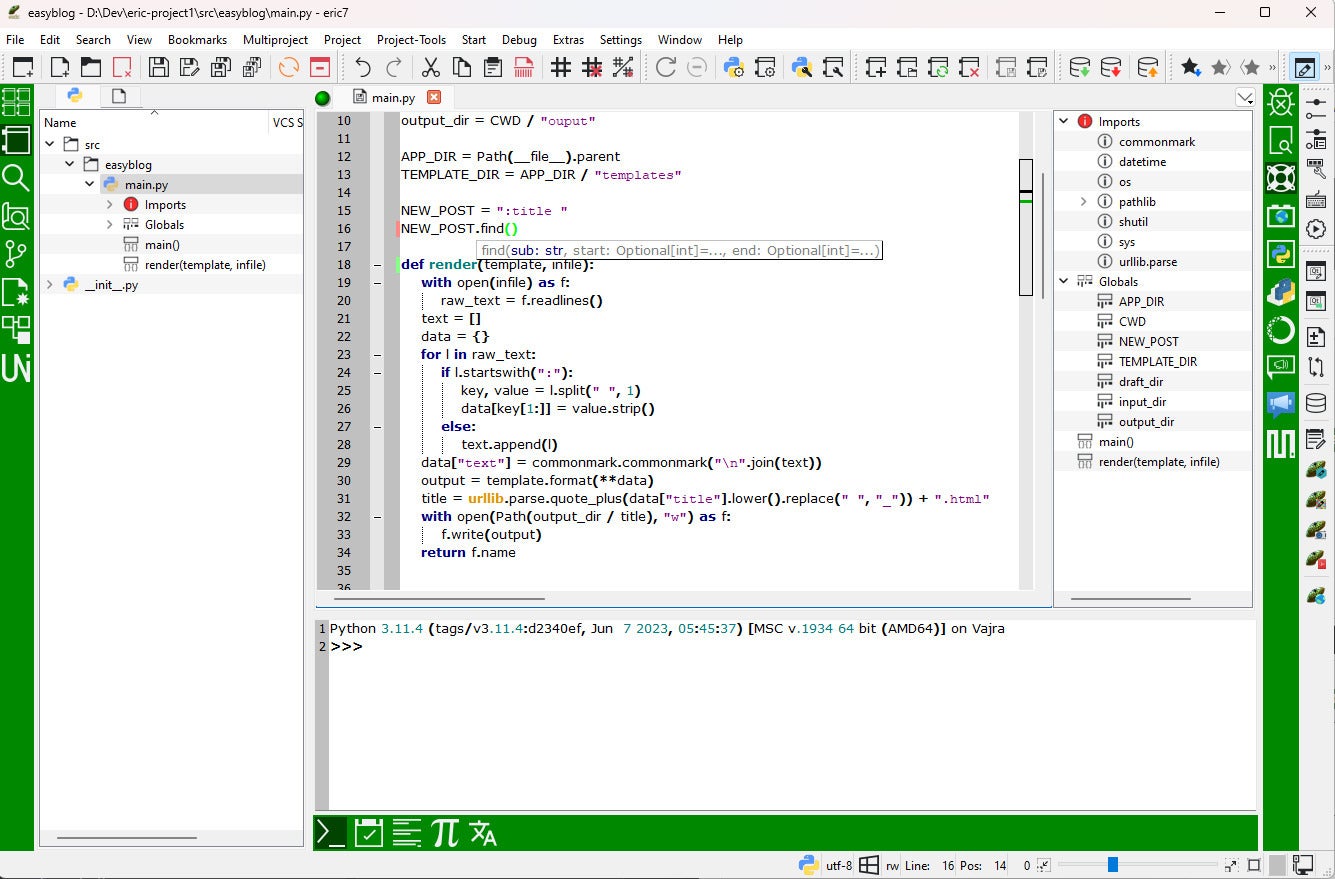Collapse the src folder in project tree

tap(50, 144)
